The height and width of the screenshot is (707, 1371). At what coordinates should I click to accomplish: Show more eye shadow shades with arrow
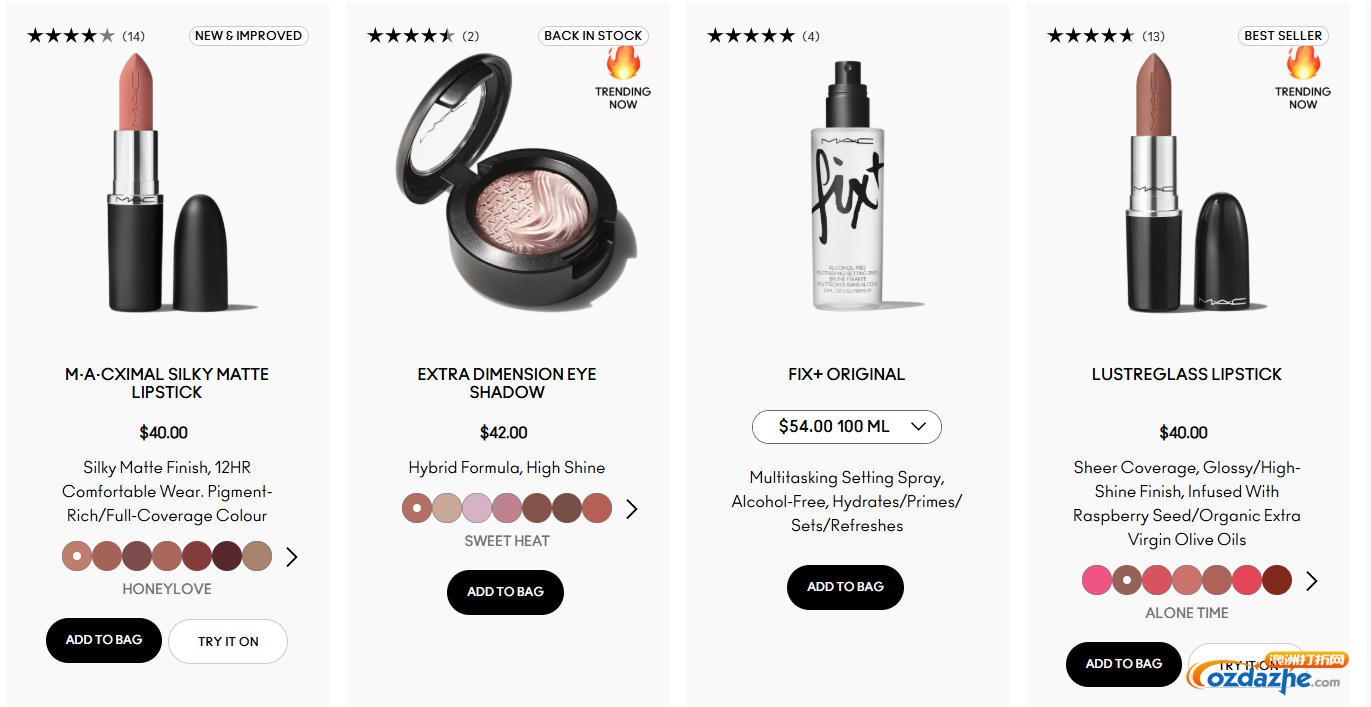click(632, 509)
